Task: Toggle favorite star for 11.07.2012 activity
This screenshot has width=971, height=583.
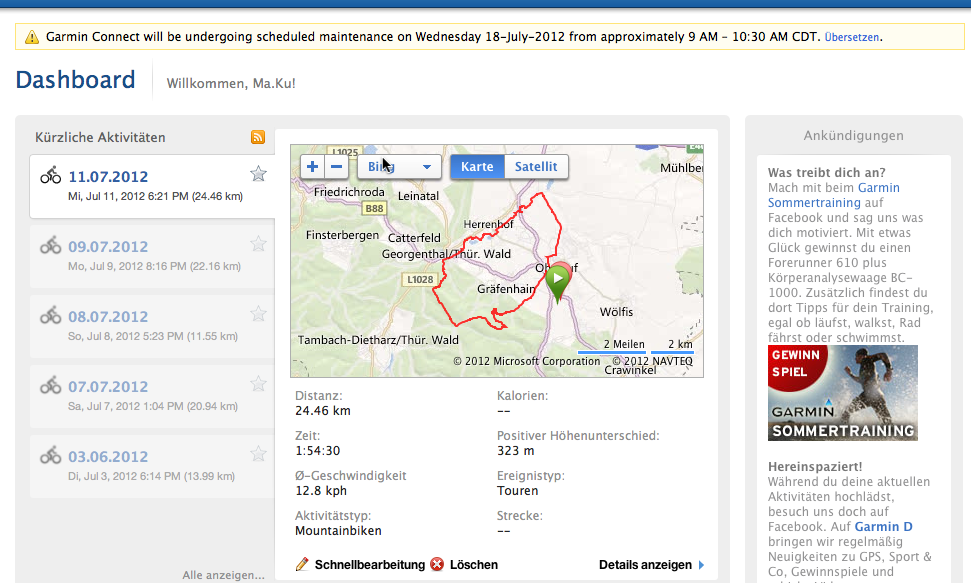Action: 258,174
